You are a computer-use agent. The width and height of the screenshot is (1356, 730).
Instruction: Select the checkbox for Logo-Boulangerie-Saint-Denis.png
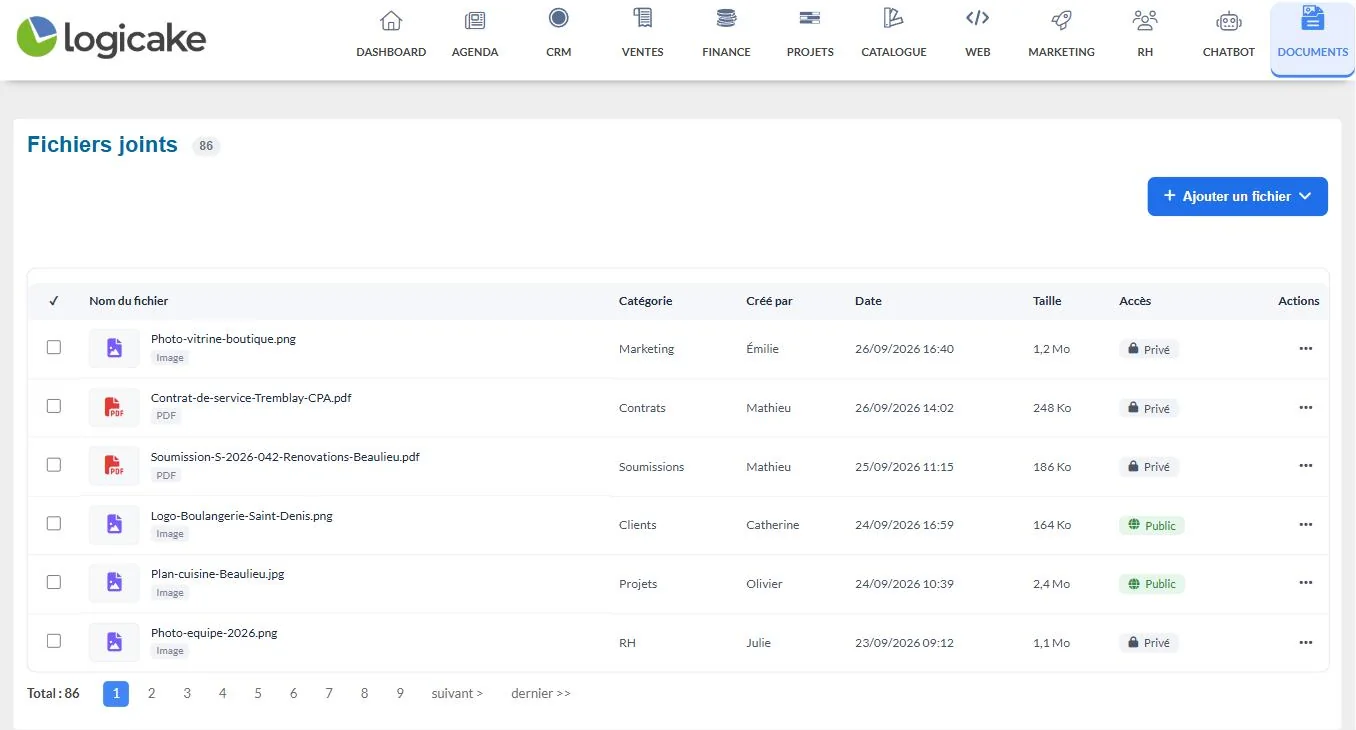click(54, 523)
